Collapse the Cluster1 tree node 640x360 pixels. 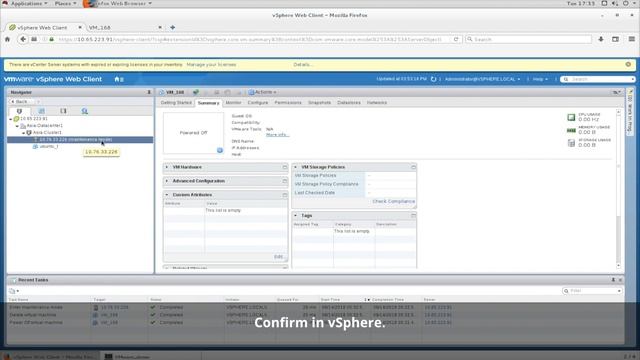pyautogui.click(x=24, y=133)
